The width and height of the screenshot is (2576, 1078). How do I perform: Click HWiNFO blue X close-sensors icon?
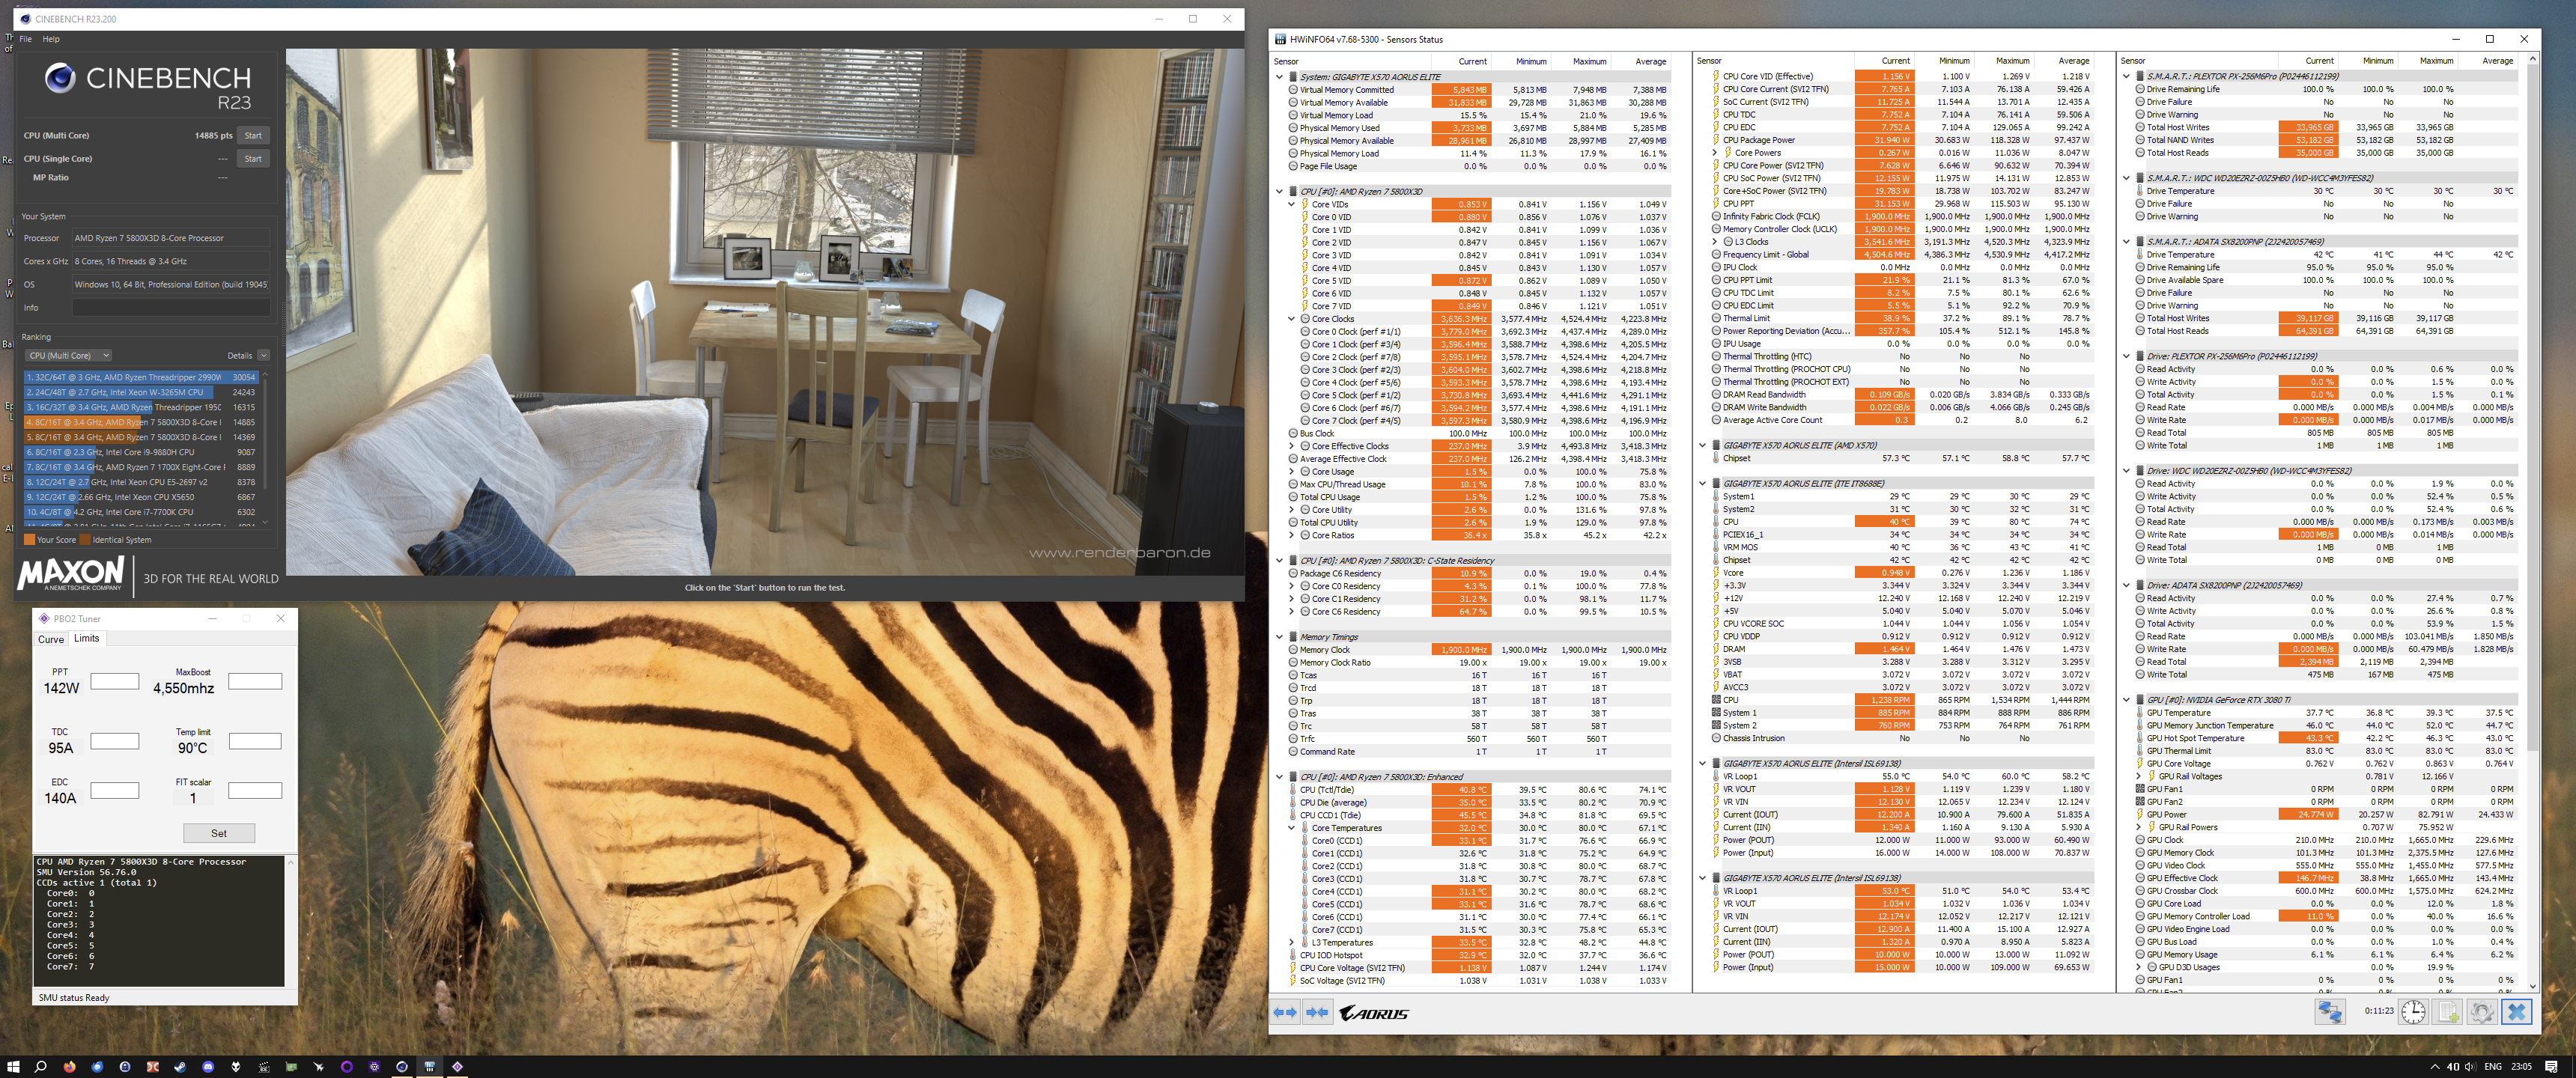(2516, 1012)
